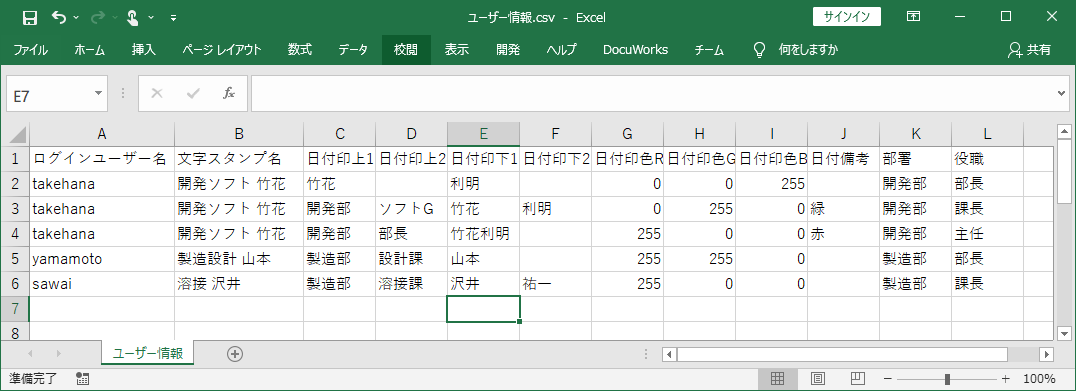Click the 緑 remark cell
This screenshot has height=391, width=1076.
pyautogui.click(x=843, y=209)
